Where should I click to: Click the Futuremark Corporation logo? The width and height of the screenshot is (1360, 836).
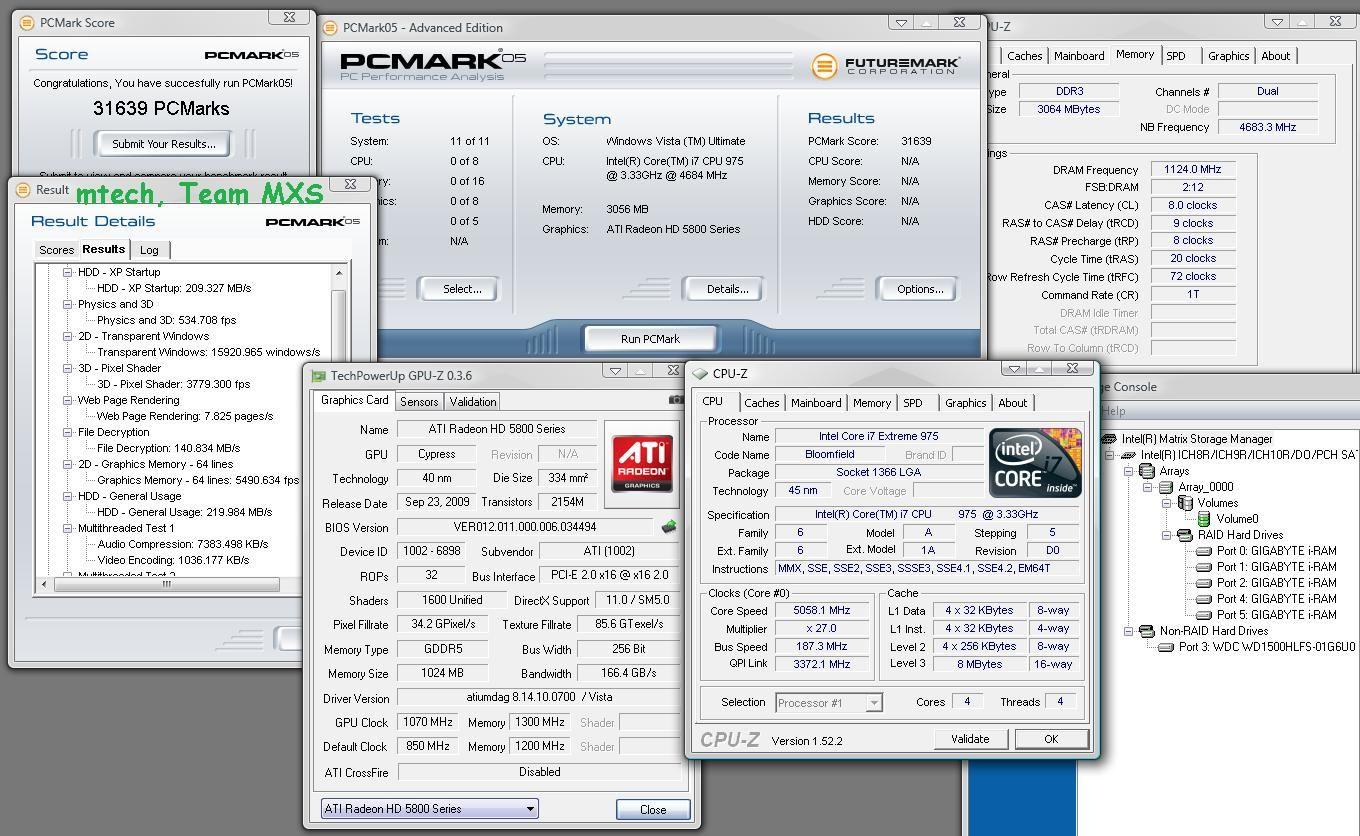click(x=886, y=66)
